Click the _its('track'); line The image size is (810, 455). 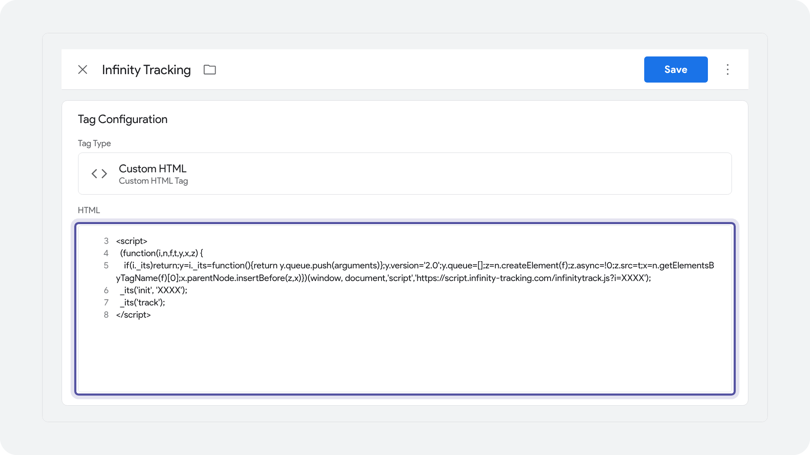point(142,303)
